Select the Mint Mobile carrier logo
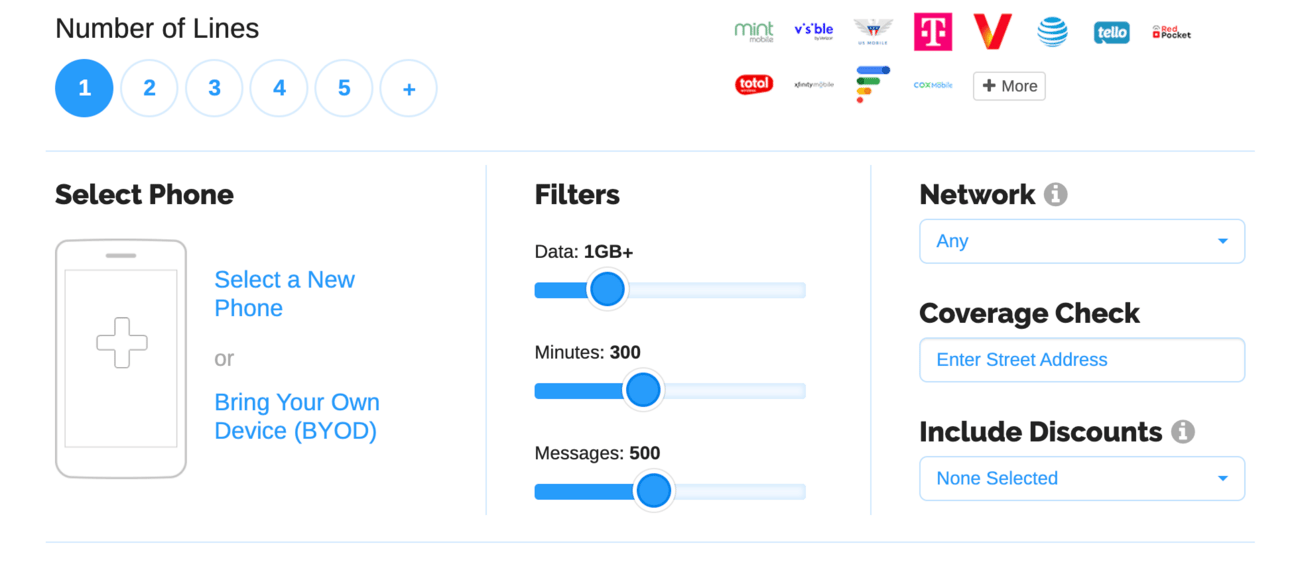Viewport: 1292px width, 574px height. (753, 32)
